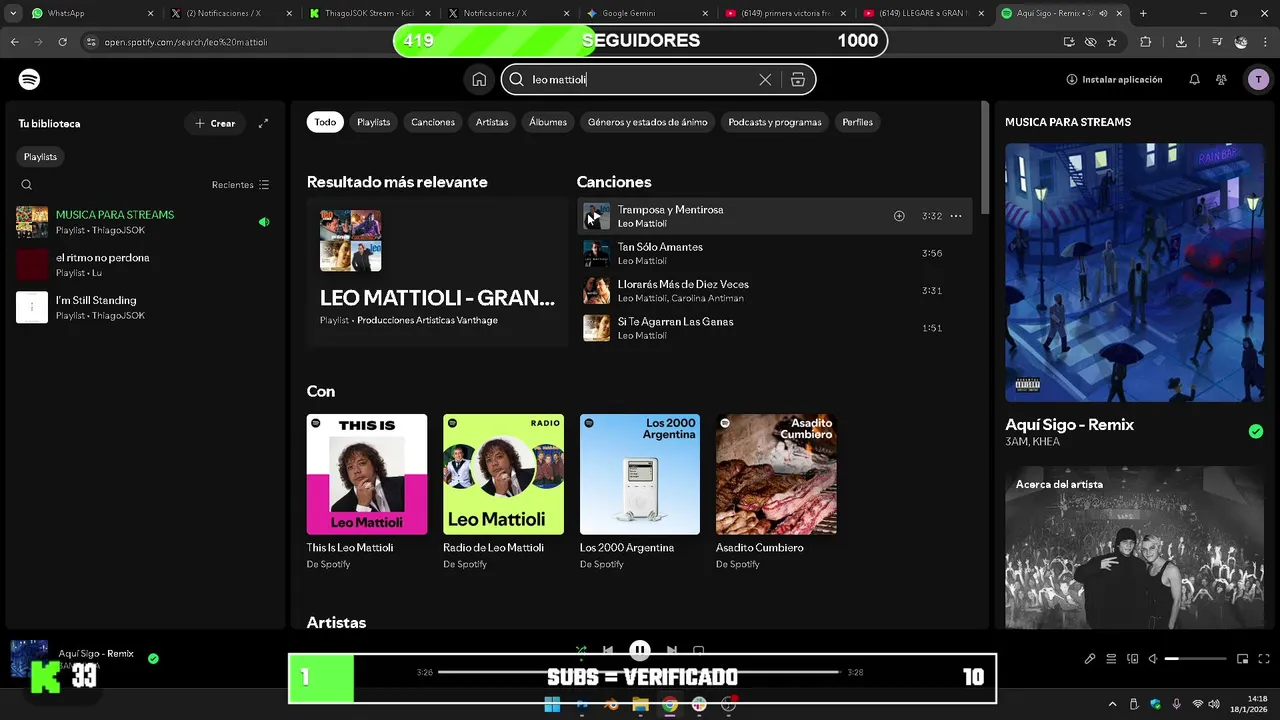The image size is (1280, 720).
Task: Clear the search field with X
Action: pyautogui.click(x=765, y=79)
